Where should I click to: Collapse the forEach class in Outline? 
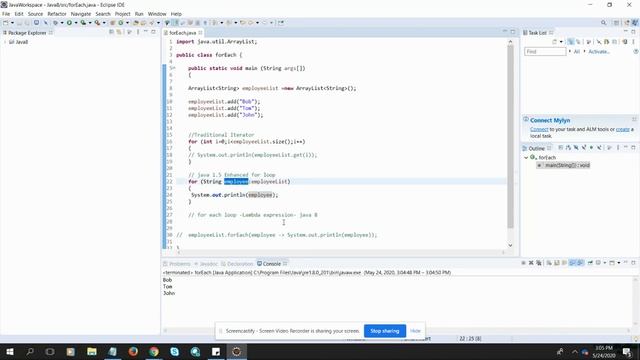(x=526, y=158)
